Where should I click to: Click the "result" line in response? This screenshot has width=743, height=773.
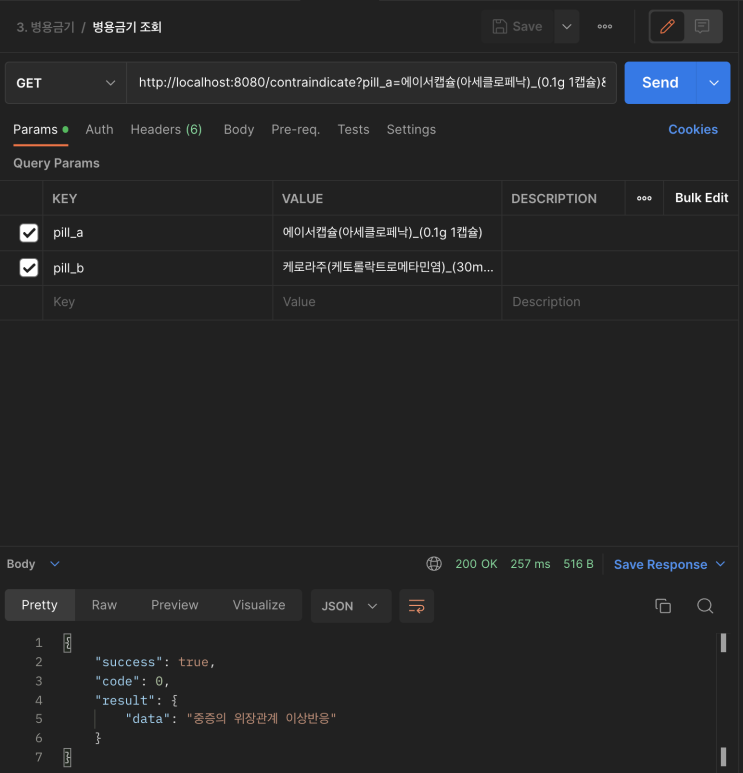click(x=136, y=700)
